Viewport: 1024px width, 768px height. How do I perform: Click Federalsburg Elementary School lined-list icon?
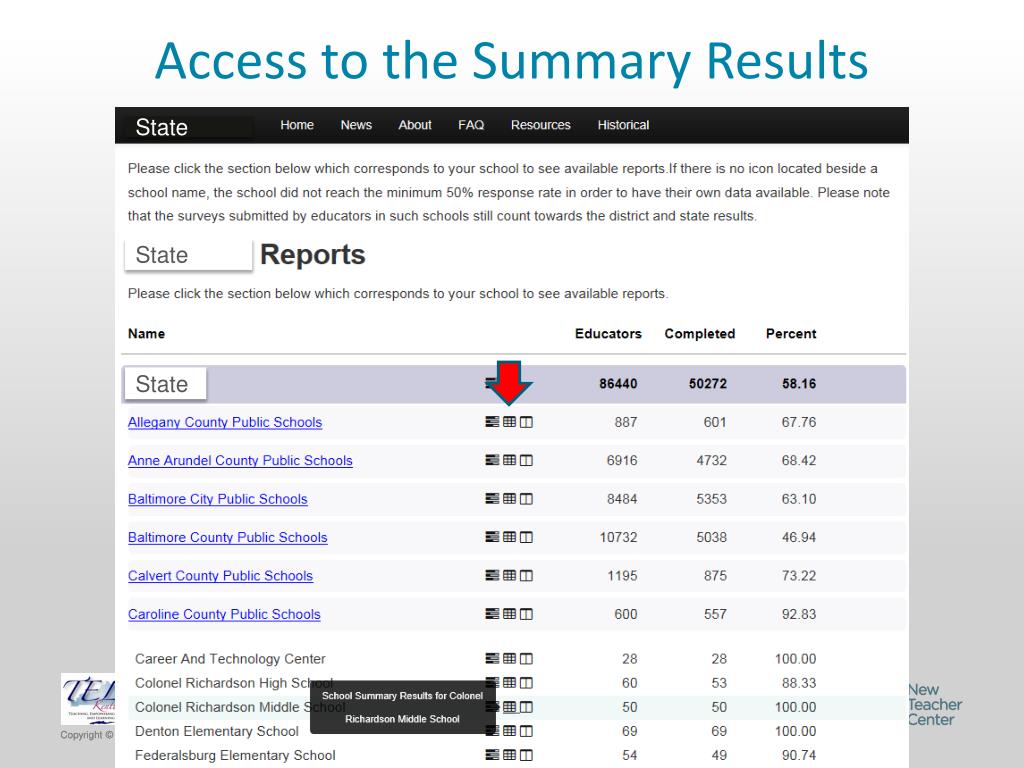(x=492, y=755)
